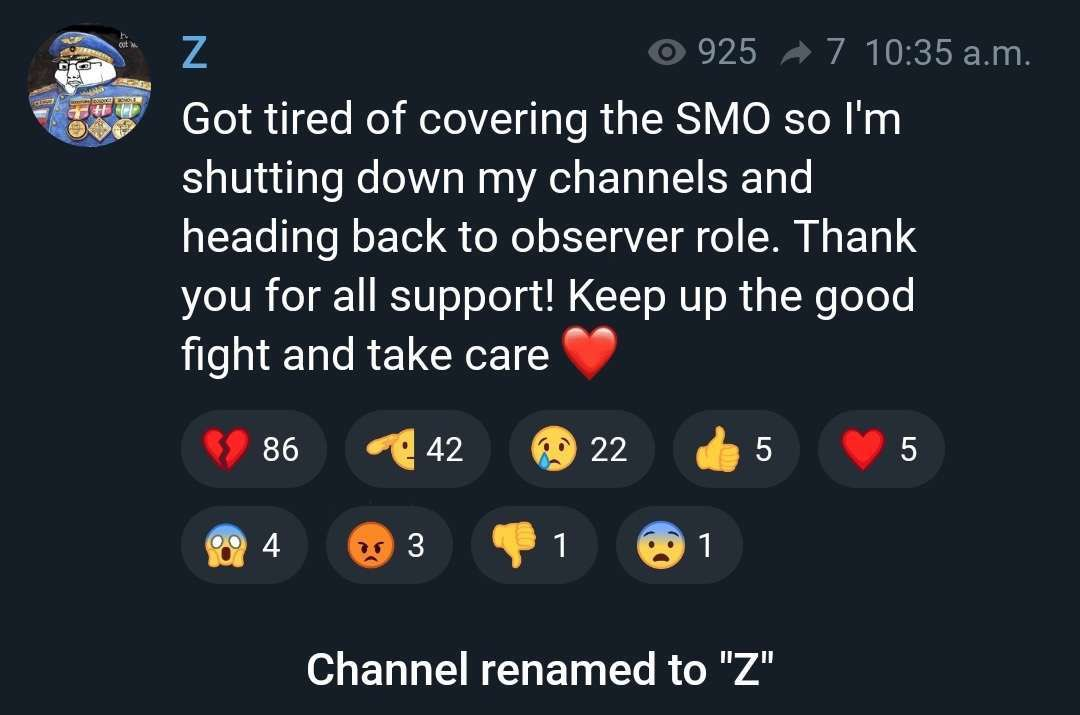Select the message text about SMO
The width and height of the screenshot is (1080, 715).
point(549,236)
